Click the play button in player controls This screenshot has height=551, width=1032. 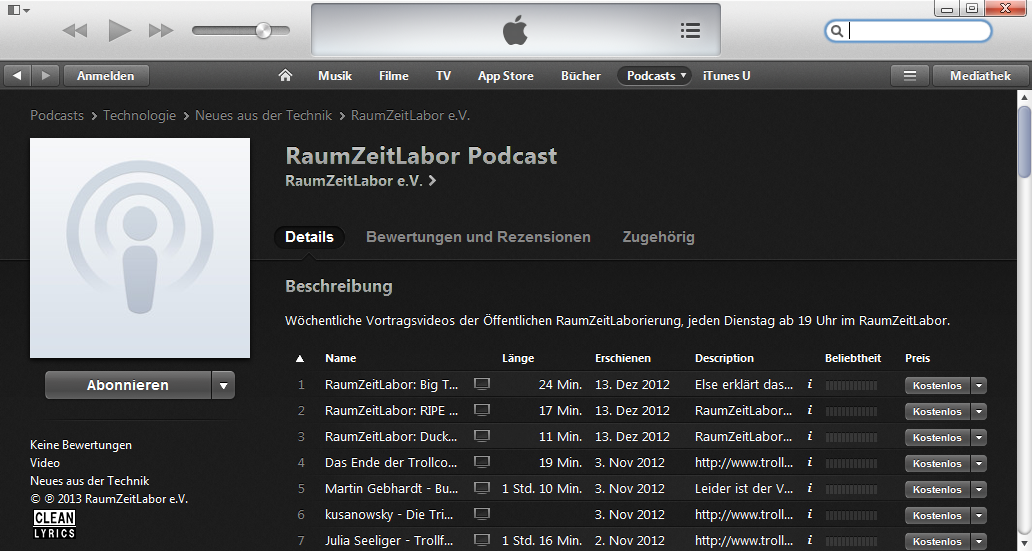point(119,30)
